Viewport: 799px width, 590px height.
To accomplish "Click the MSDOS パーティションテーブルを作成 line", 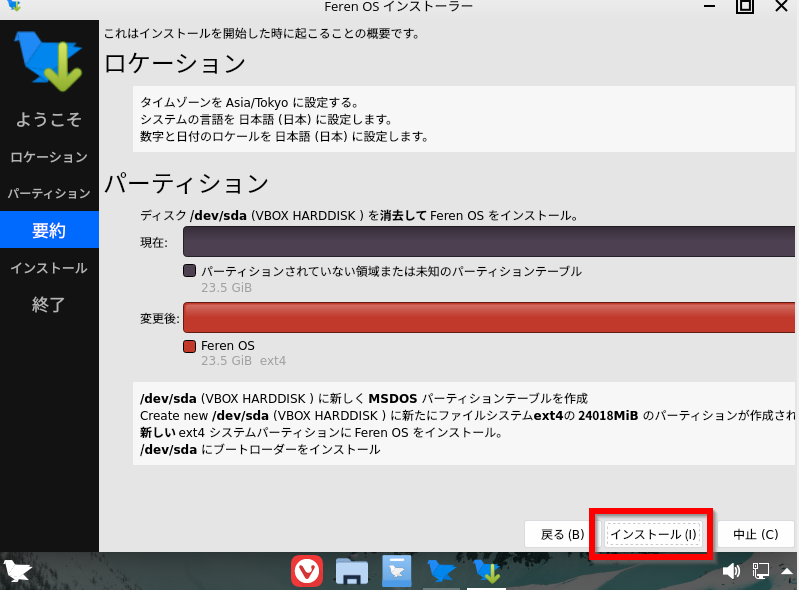I will (x=364, y=398).
